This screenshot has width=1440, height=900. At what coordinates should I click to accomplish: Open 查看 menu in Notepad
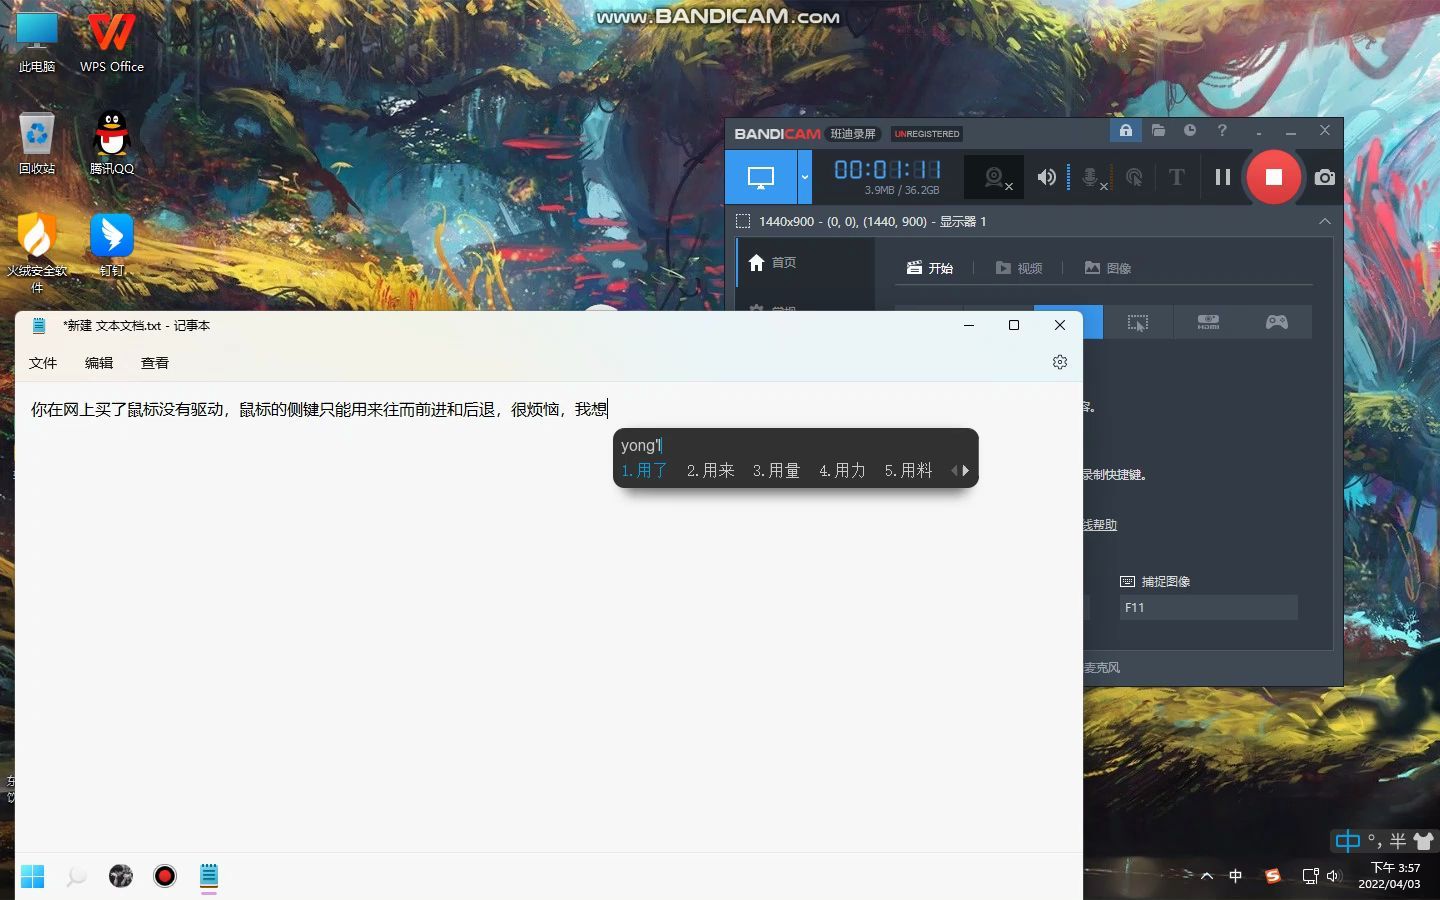(155, 363)
